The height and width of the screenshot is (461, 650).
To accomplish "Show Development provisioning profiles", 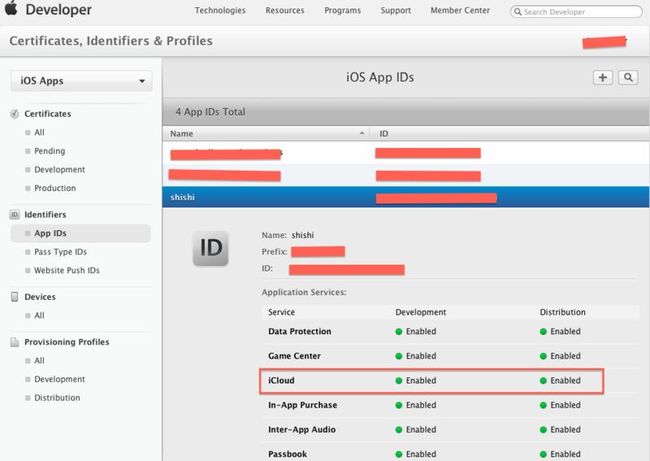I will (x=59, y=379).
